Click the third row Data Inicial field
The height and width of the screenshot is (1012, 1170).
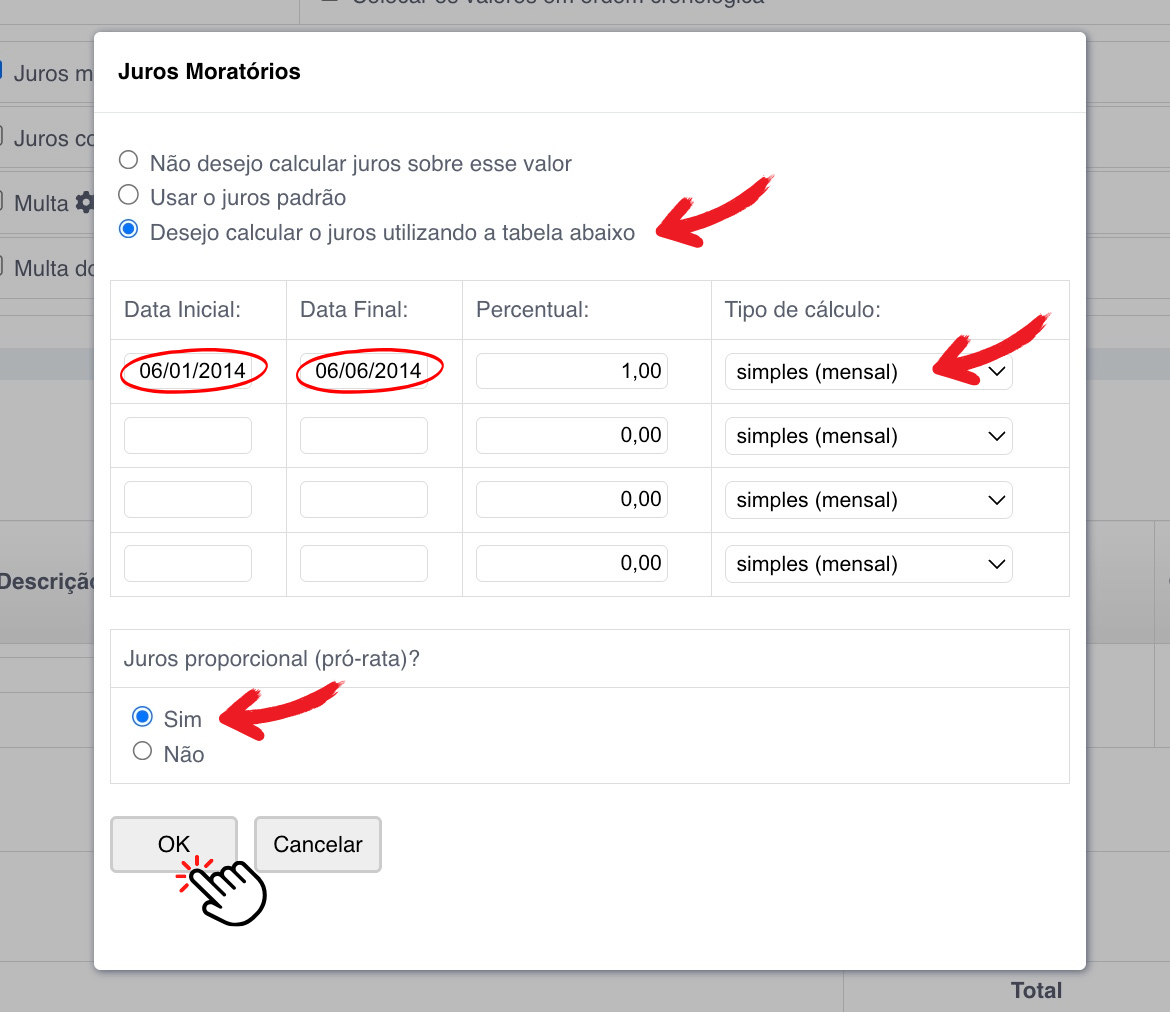[188, 500]
